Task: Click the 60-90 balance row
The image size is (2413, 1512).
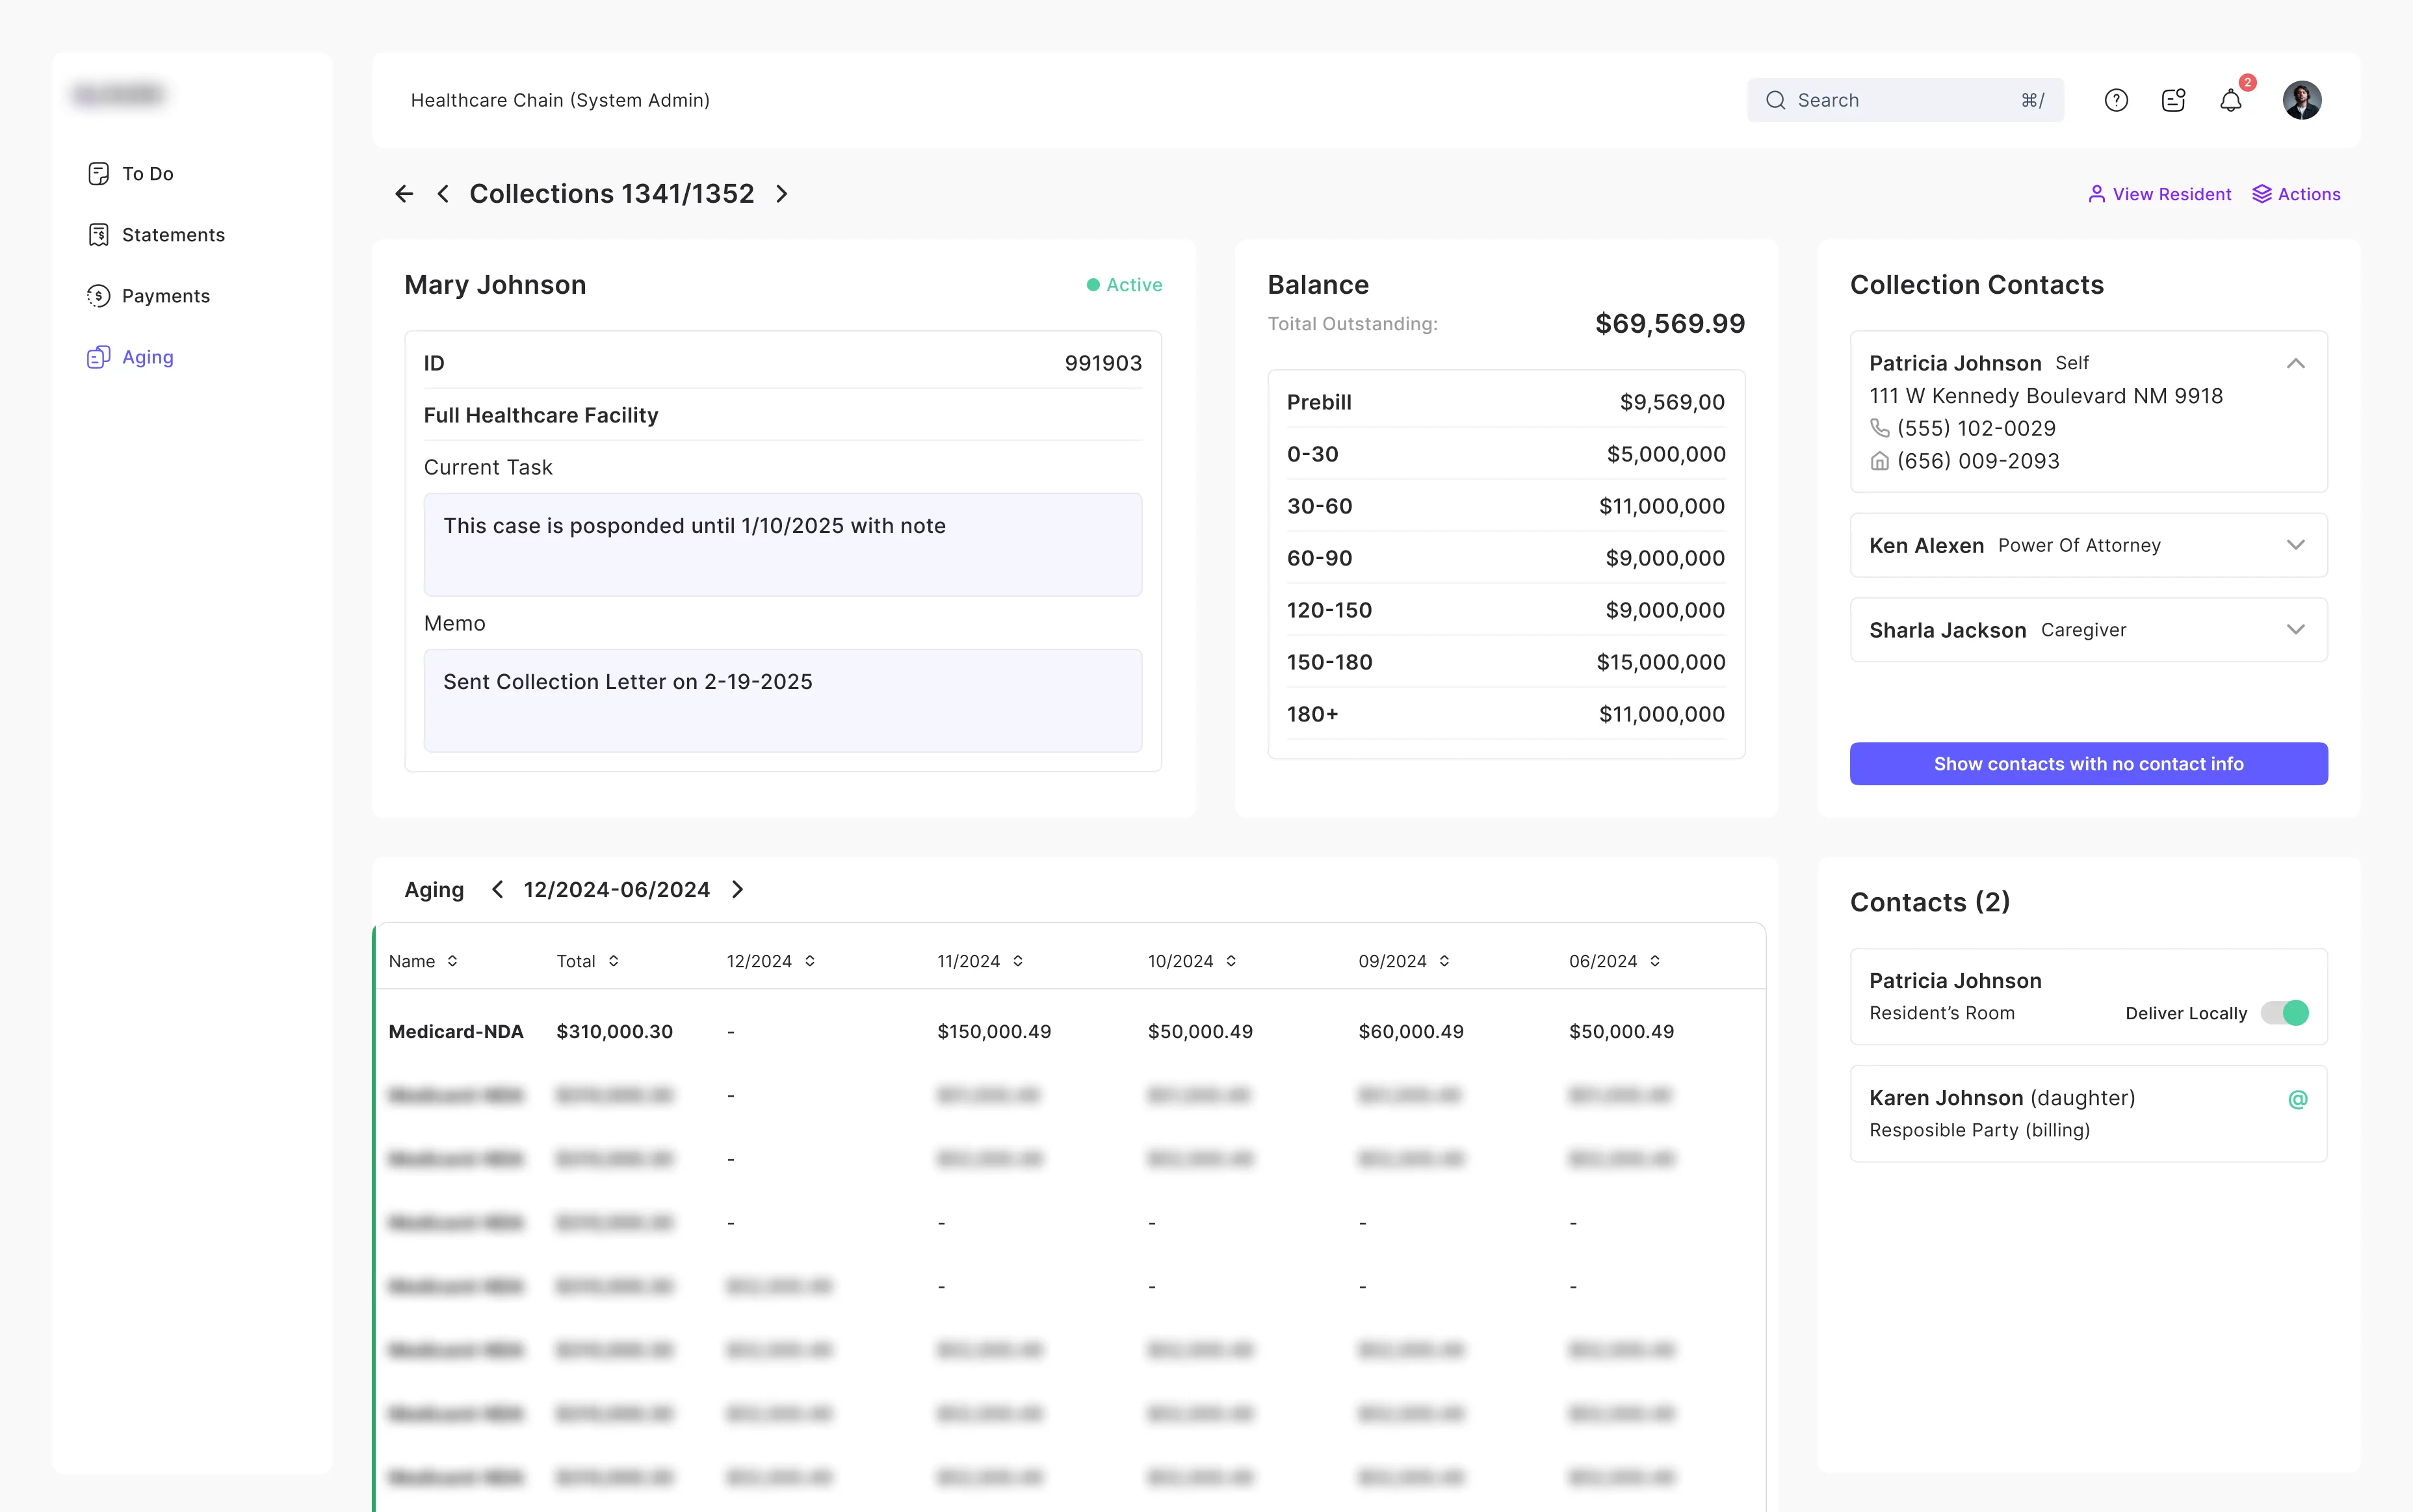Action: [x=1506, y=558]
